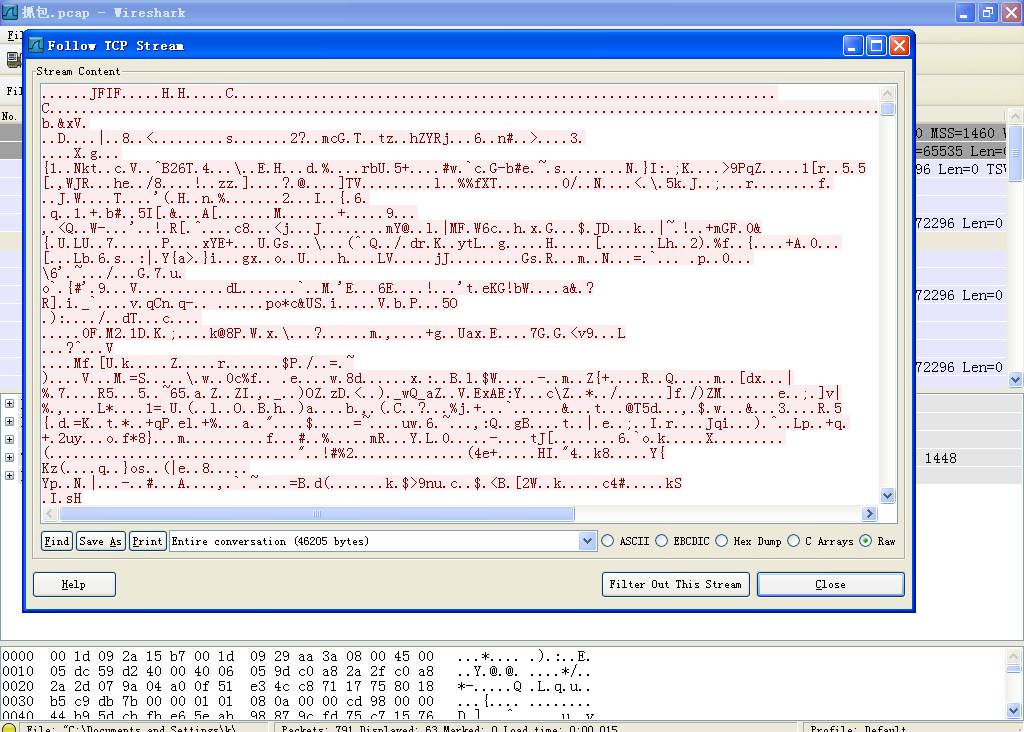
Task: Click the Save As button
Action: [x=100, y=541]
